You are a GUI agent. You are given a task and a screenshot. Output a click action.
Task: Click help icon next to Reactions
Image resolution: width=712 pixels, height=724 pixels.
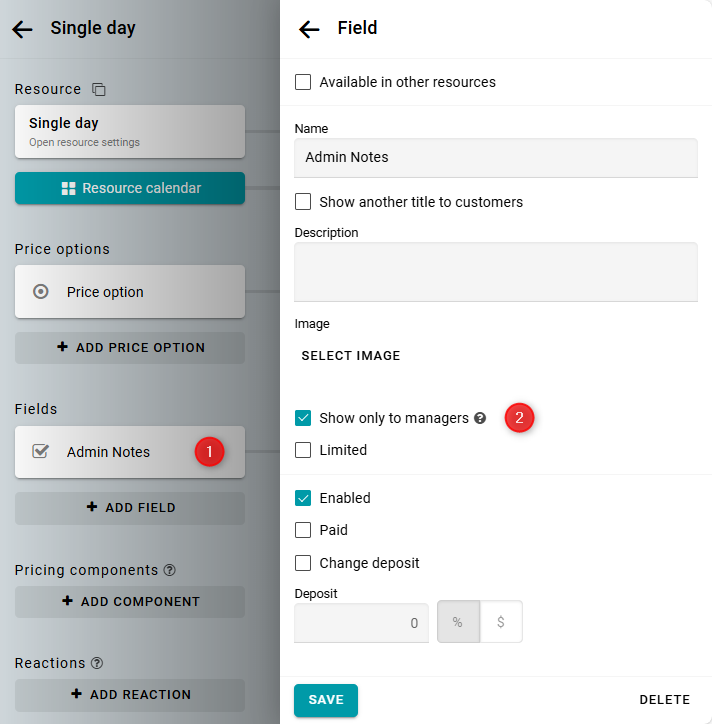coord(96,663)
